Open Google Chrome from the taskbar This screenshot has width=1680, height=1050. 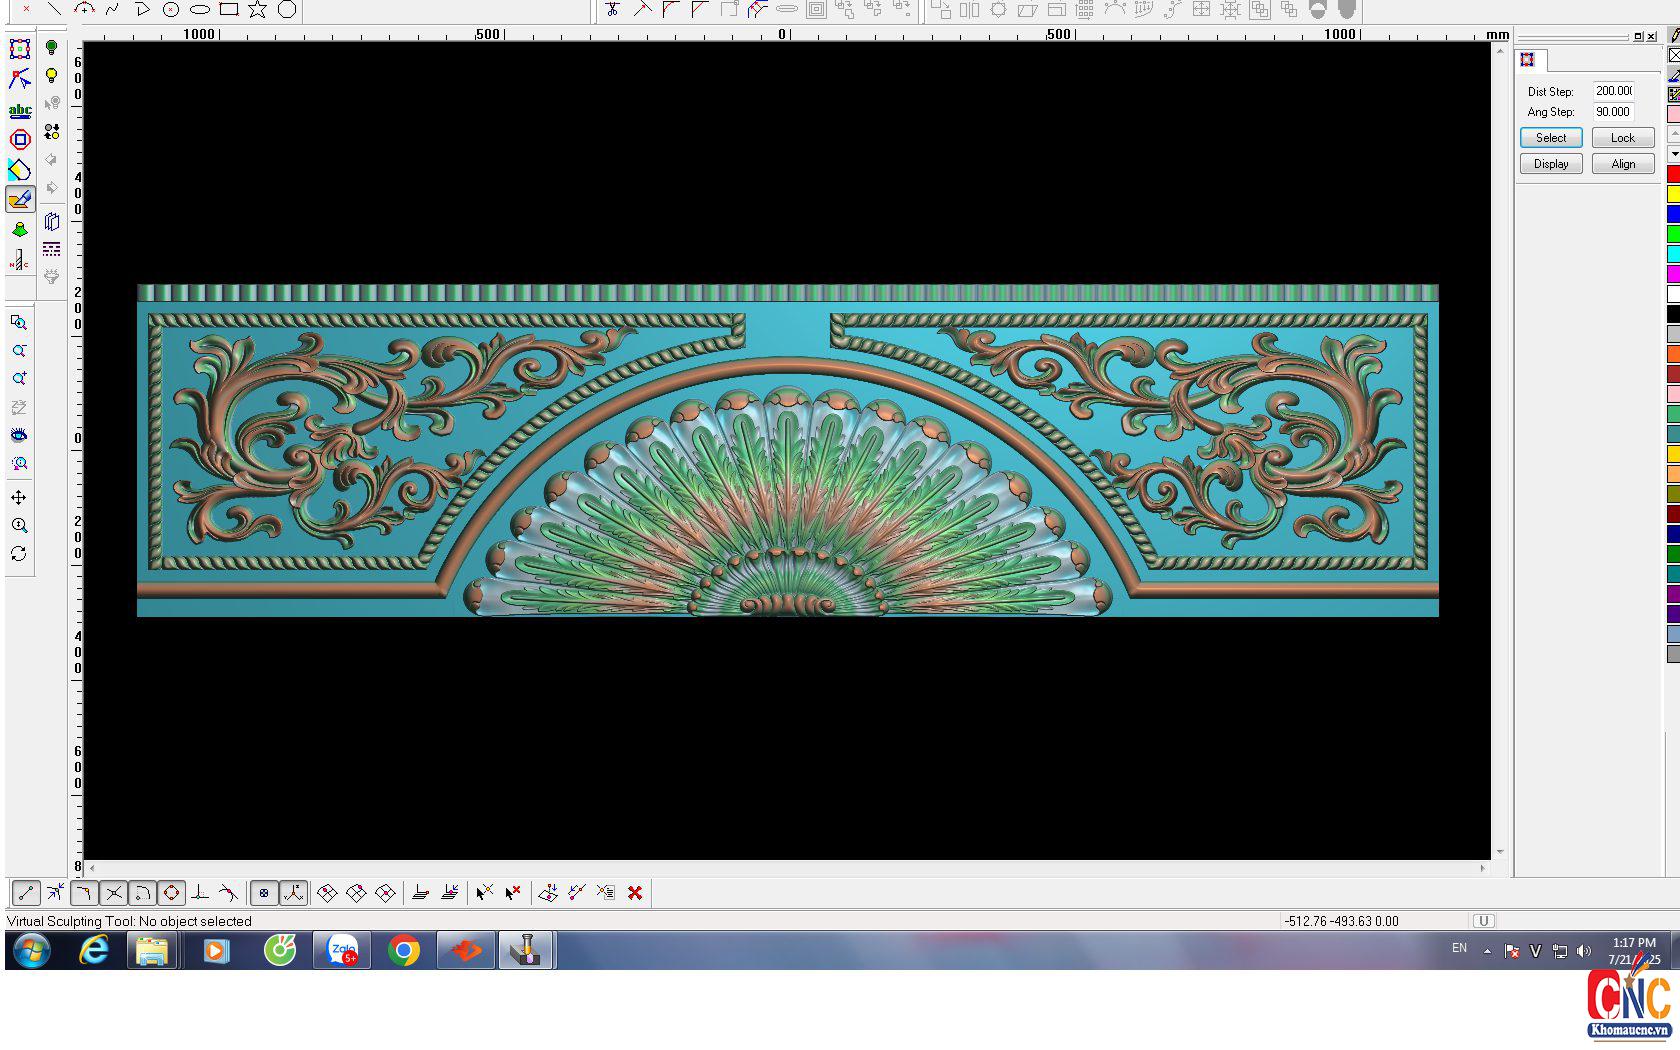click(404, 950)
